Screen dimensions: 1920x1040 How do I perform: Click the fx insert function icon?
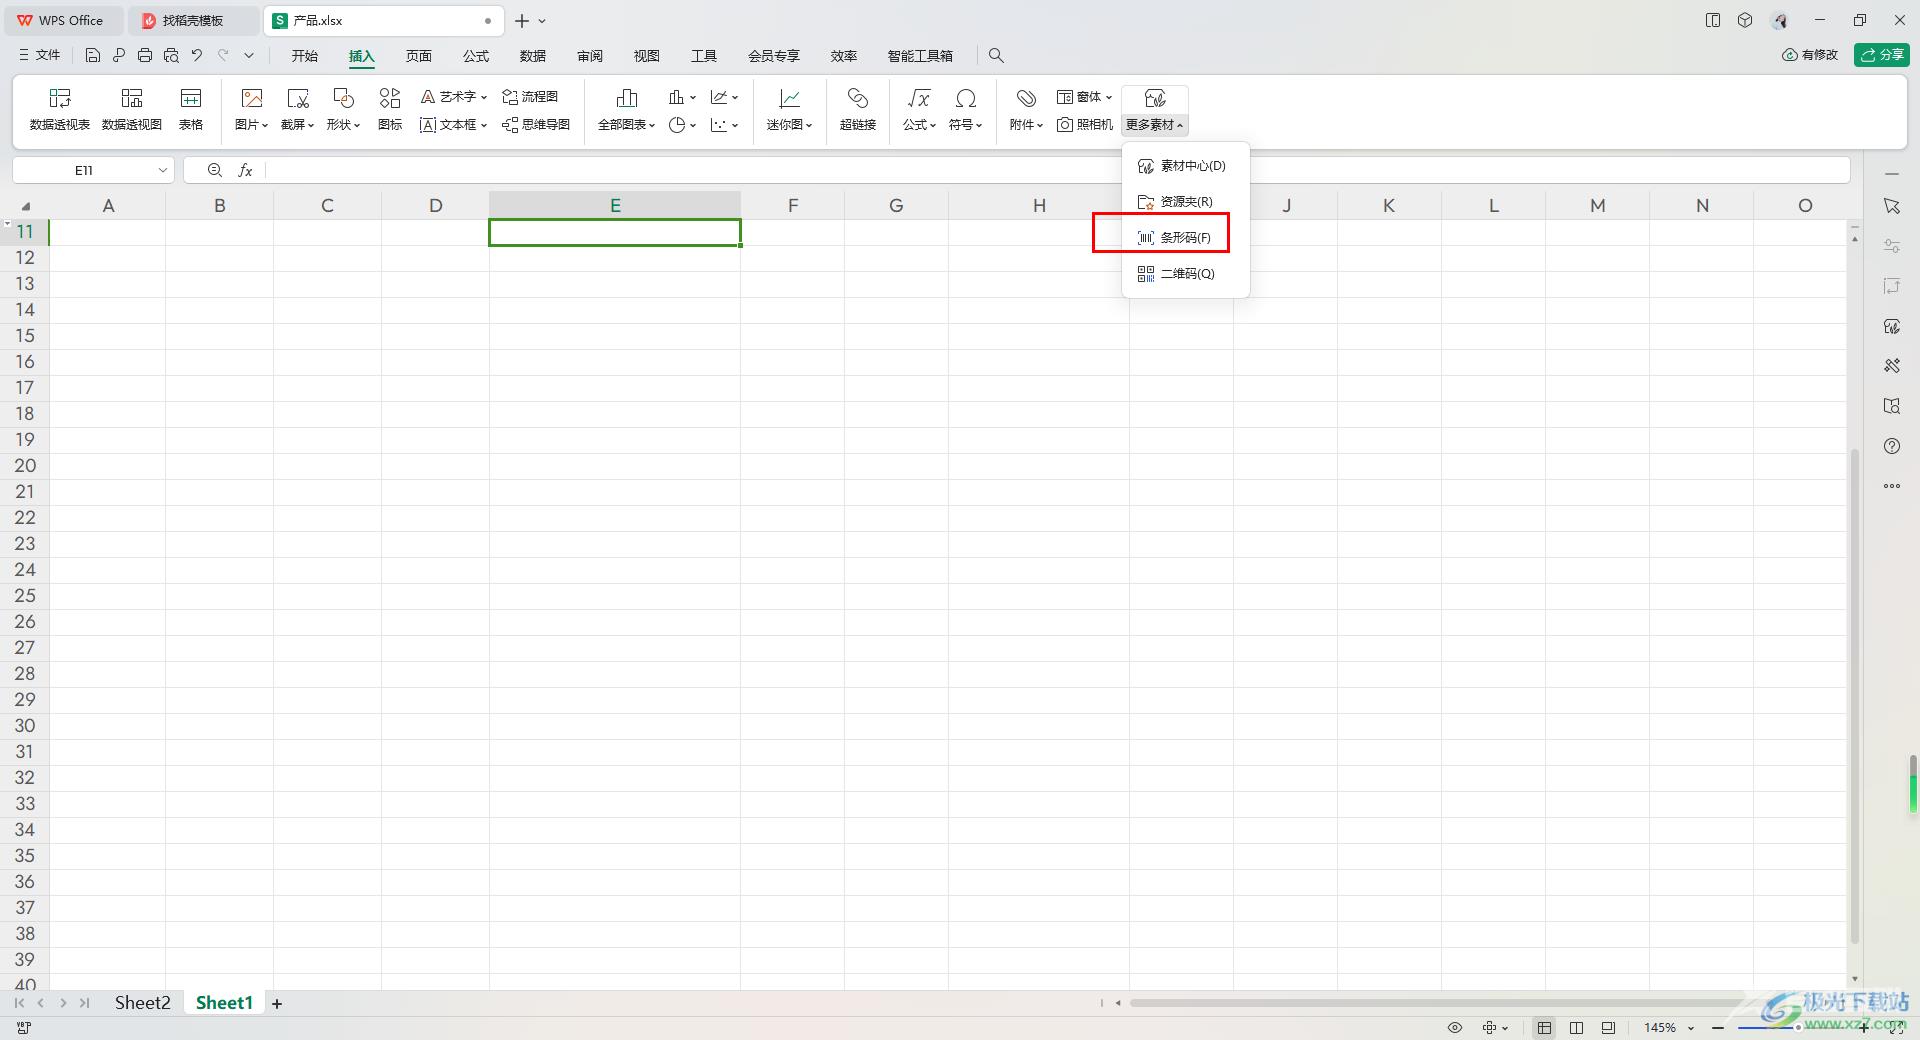pos(245,171)
